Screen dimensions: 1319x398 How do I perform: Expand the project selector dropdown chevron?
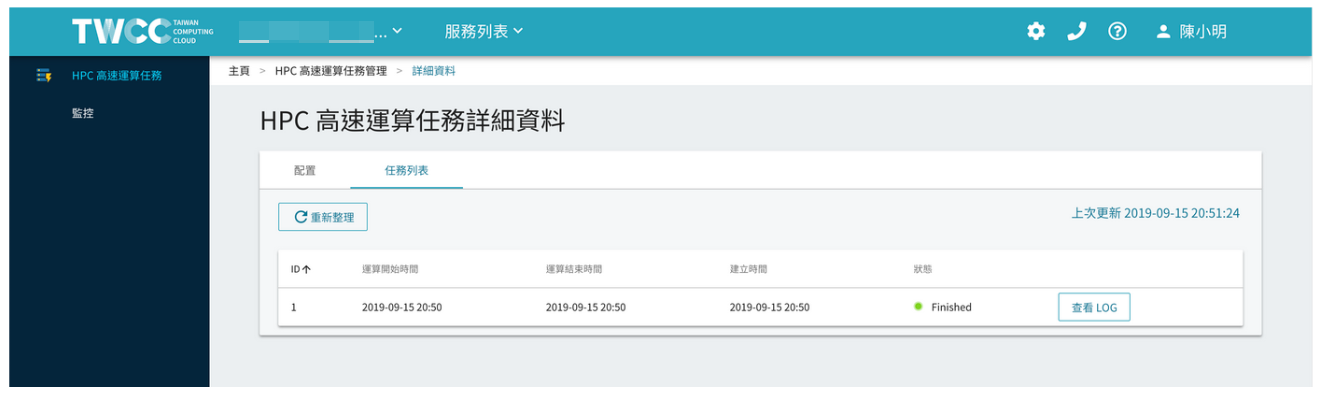click(x=398, y=31)
